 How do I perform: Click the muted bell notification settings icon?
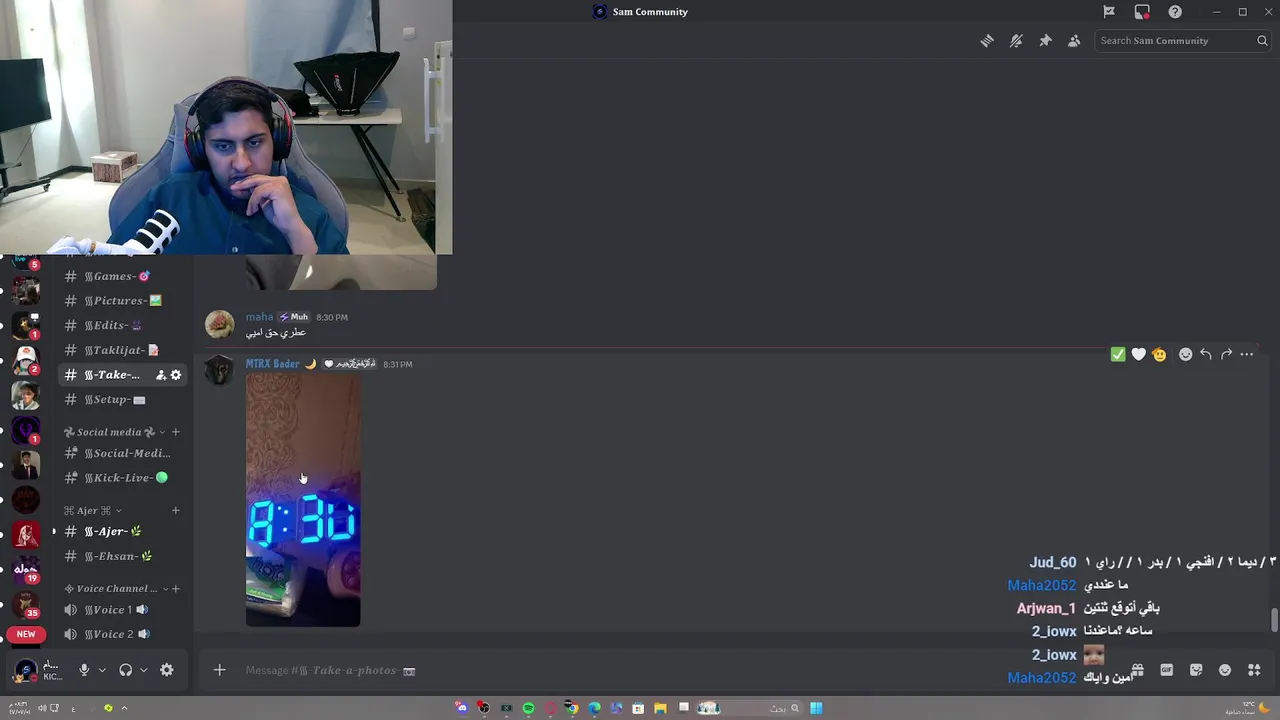tap(1016, 41)
